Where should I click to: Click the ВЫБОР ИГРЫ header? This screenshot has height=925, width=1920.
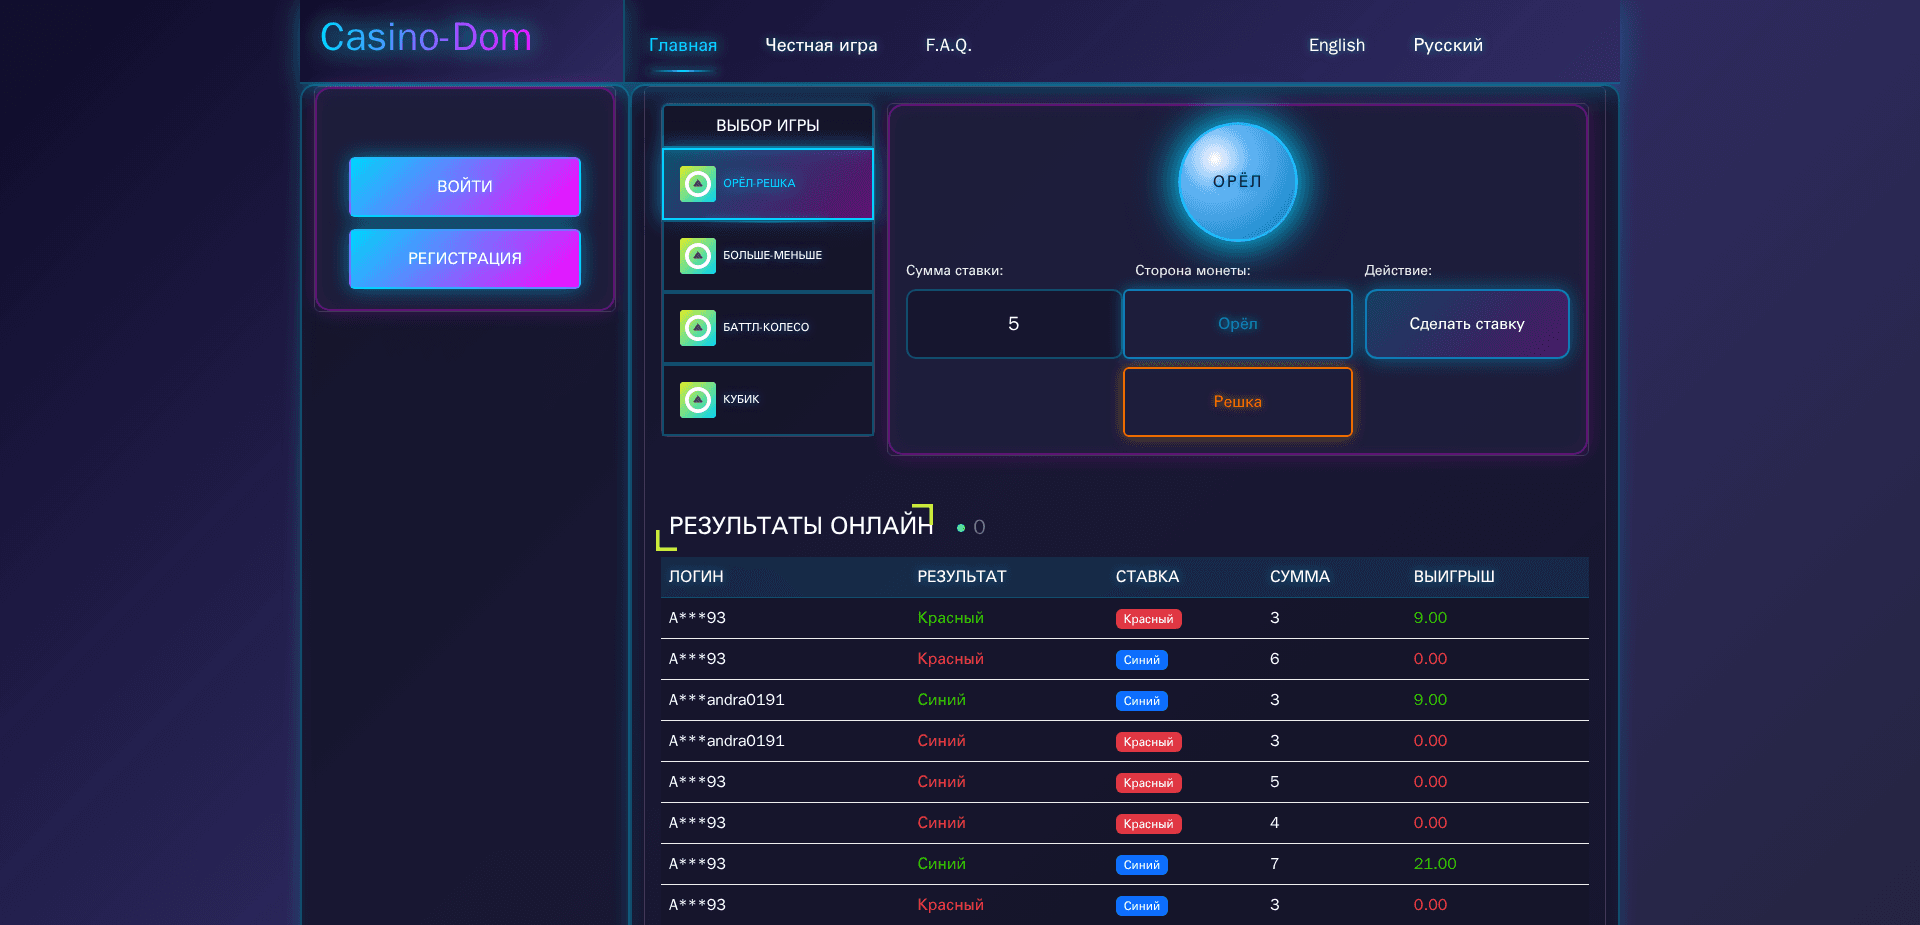pos(768,126)
